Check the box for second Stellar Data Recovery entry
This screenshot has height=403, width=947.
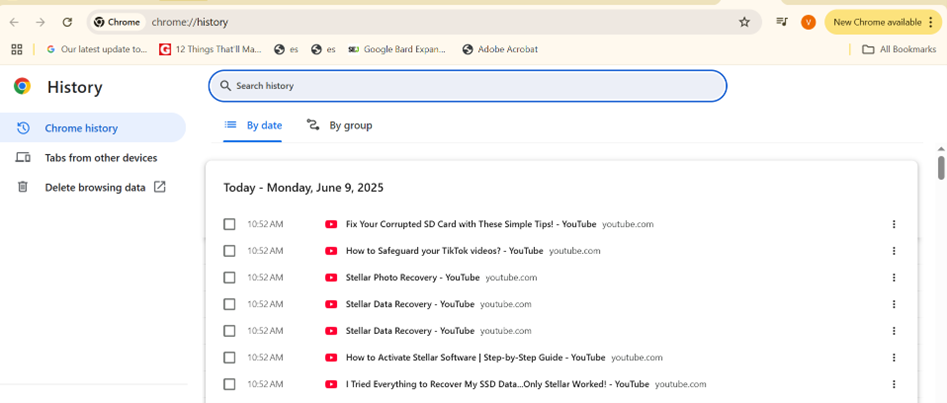(229, 330)
